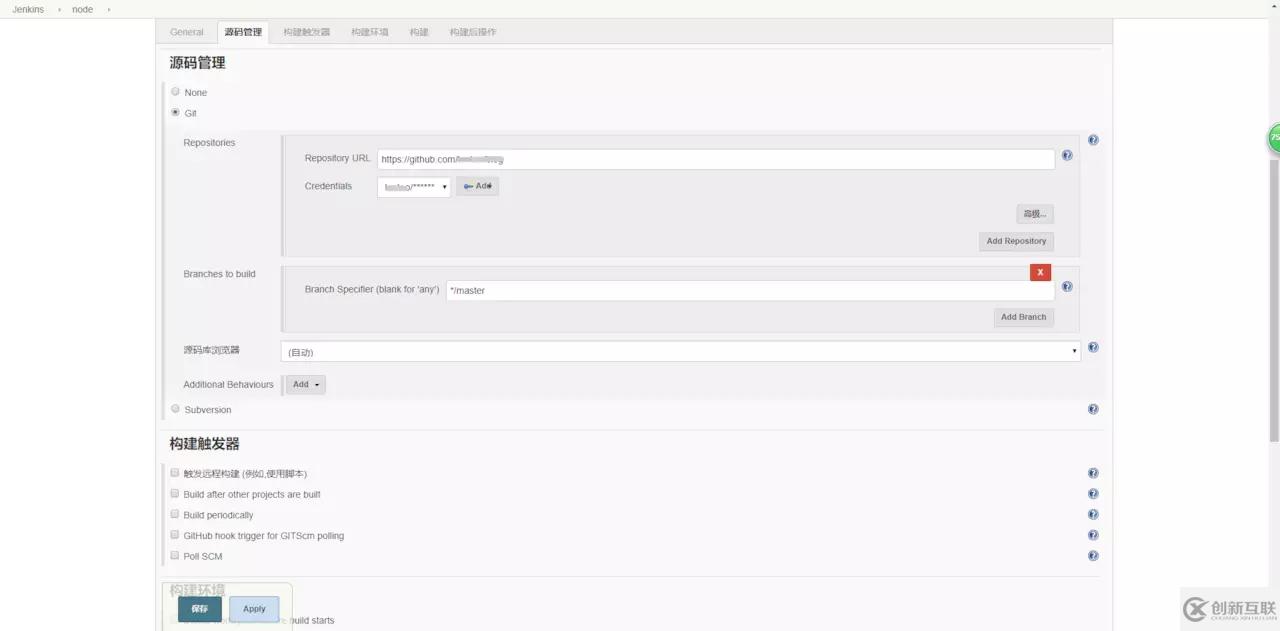Open help icon for Build periodically
The image size is (1280, 631).
(x=1093, y=515)
